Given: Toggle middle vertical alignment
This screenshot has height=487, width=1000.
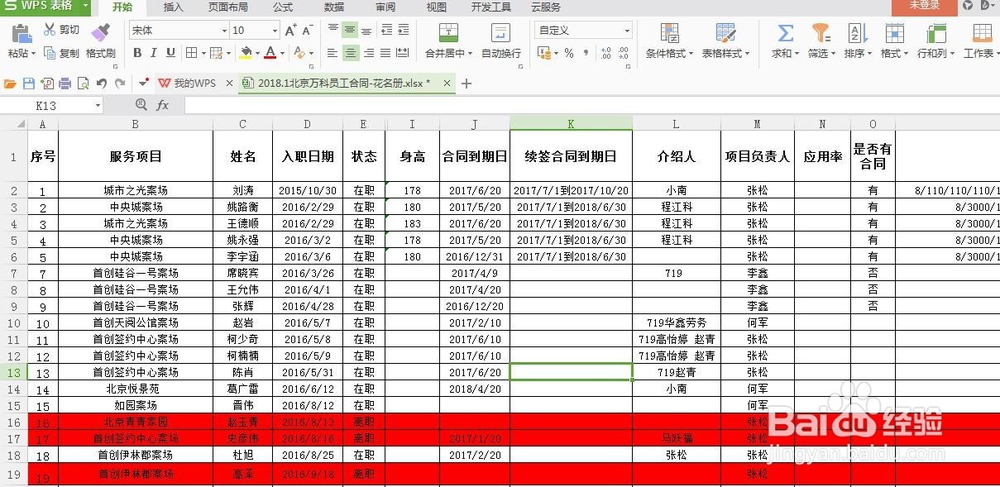Looking at the screenshot, I should (349, 29).
